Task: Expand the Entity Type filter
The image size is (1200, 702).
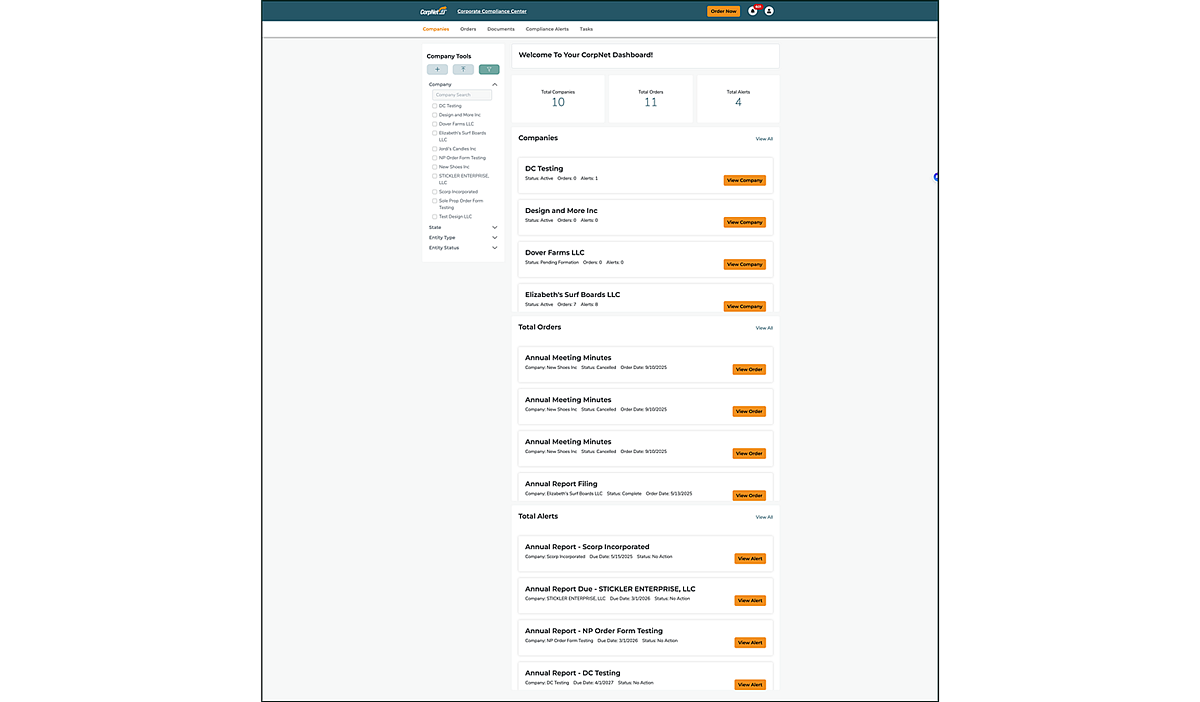Action: (495, 238)
